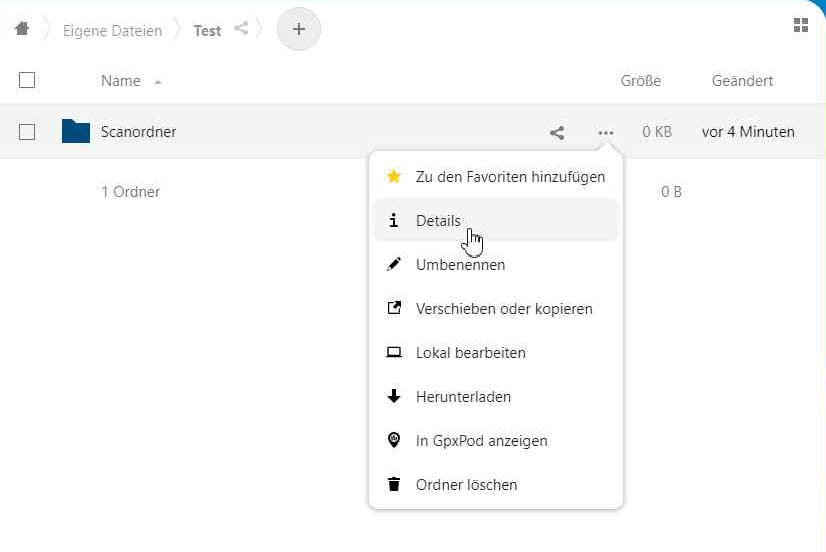Check the Scanordner row checkbox

(x=27, y=131)
